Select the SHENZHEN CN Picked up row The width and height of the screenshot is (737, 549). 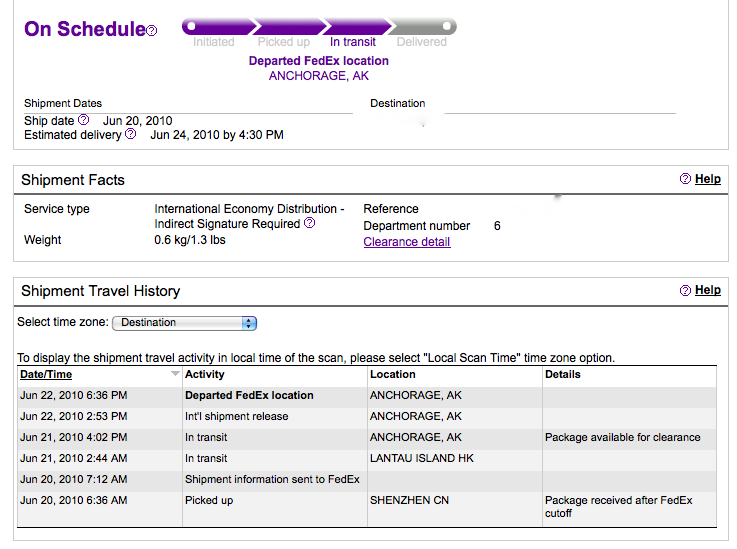[x=367, y=507]
